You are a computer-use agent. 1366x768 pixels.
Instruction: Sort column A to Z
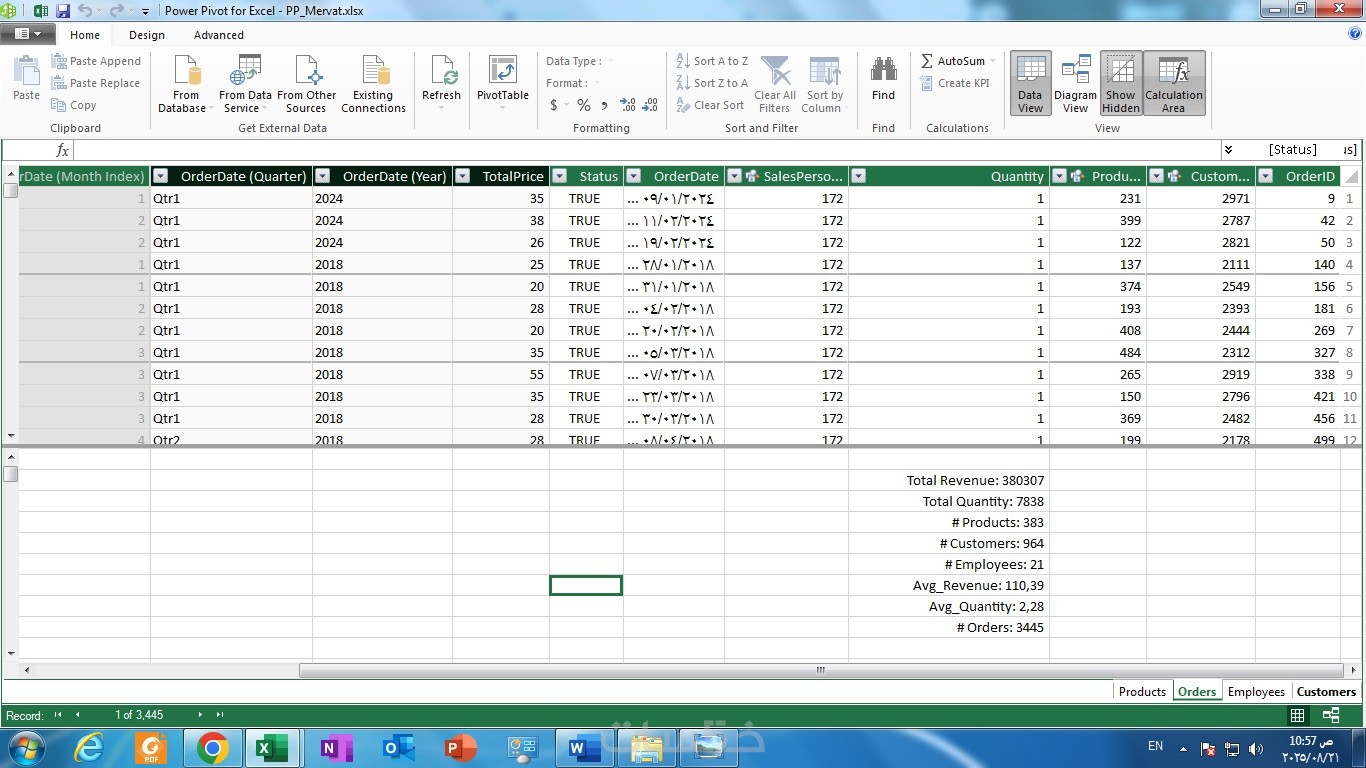pos(712,61)
